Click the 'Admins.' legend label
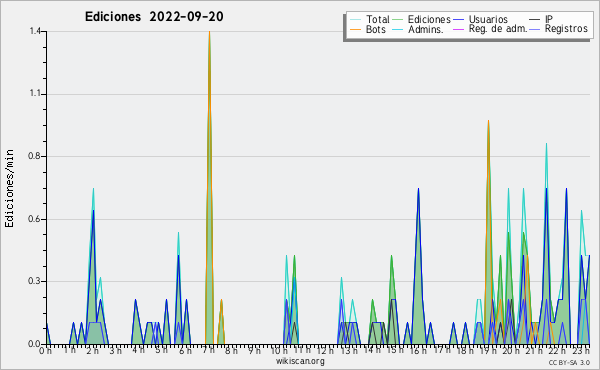 (426, 29)
